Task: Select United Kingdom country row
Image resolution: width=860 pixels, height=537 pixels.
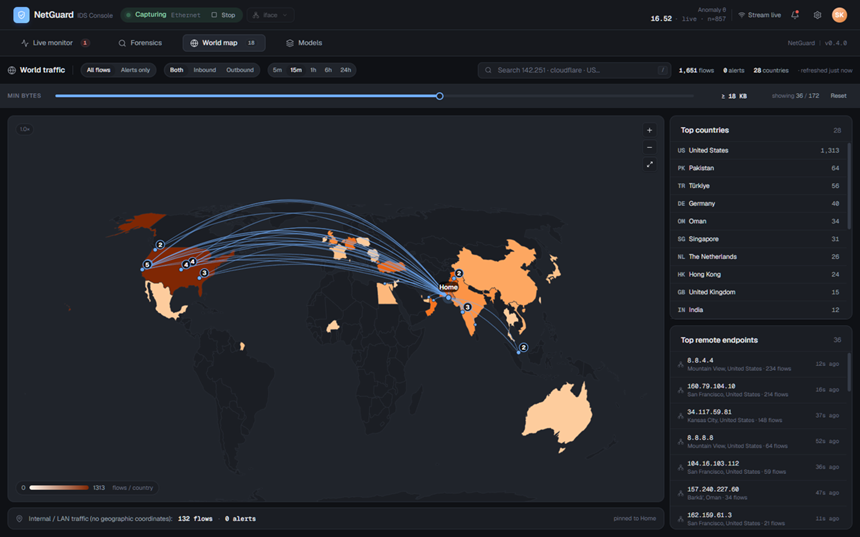Action: [x=759, y=292]
